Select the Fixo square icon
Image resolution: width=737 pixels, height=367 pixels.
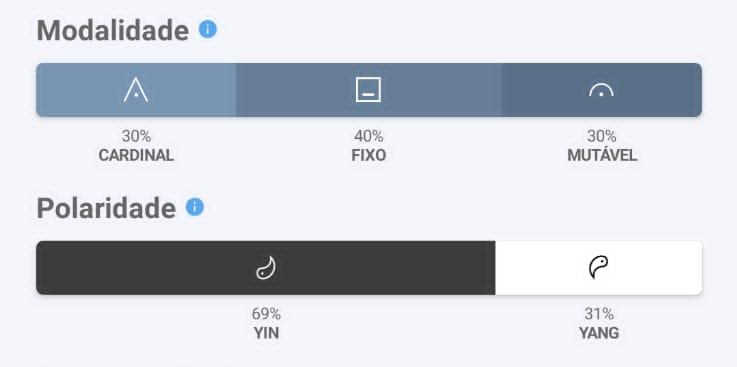pos(368,90)
